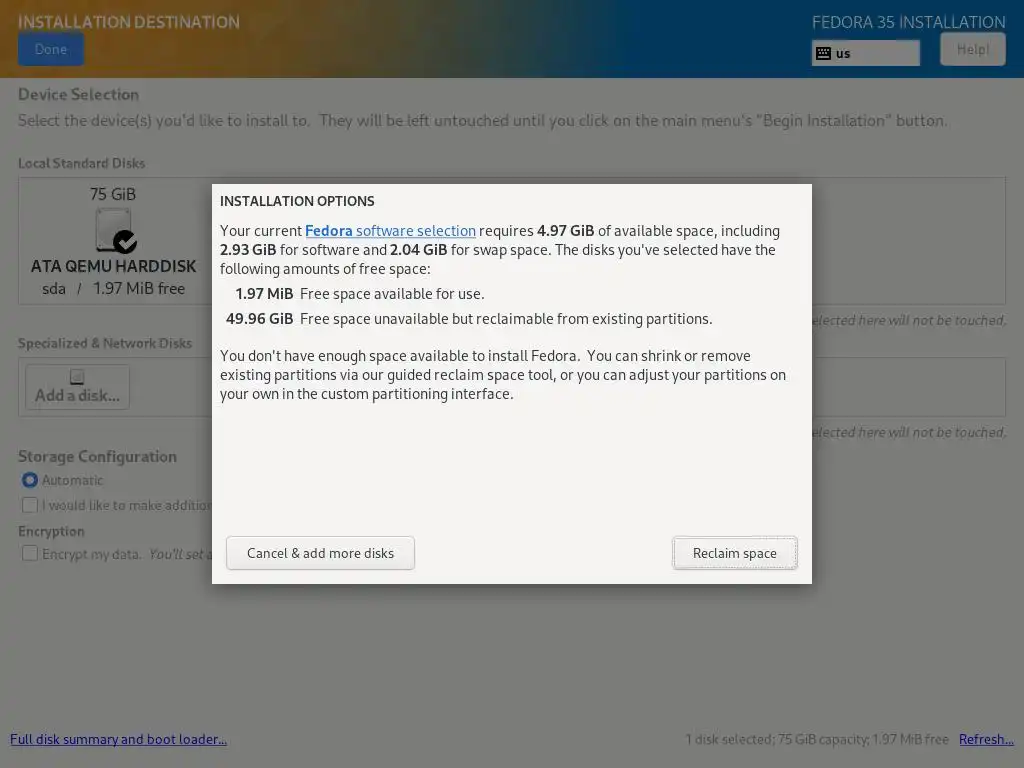Open the Help! button
The height and width of the screenshot is (768, 1024).
[x=972, y=50]
